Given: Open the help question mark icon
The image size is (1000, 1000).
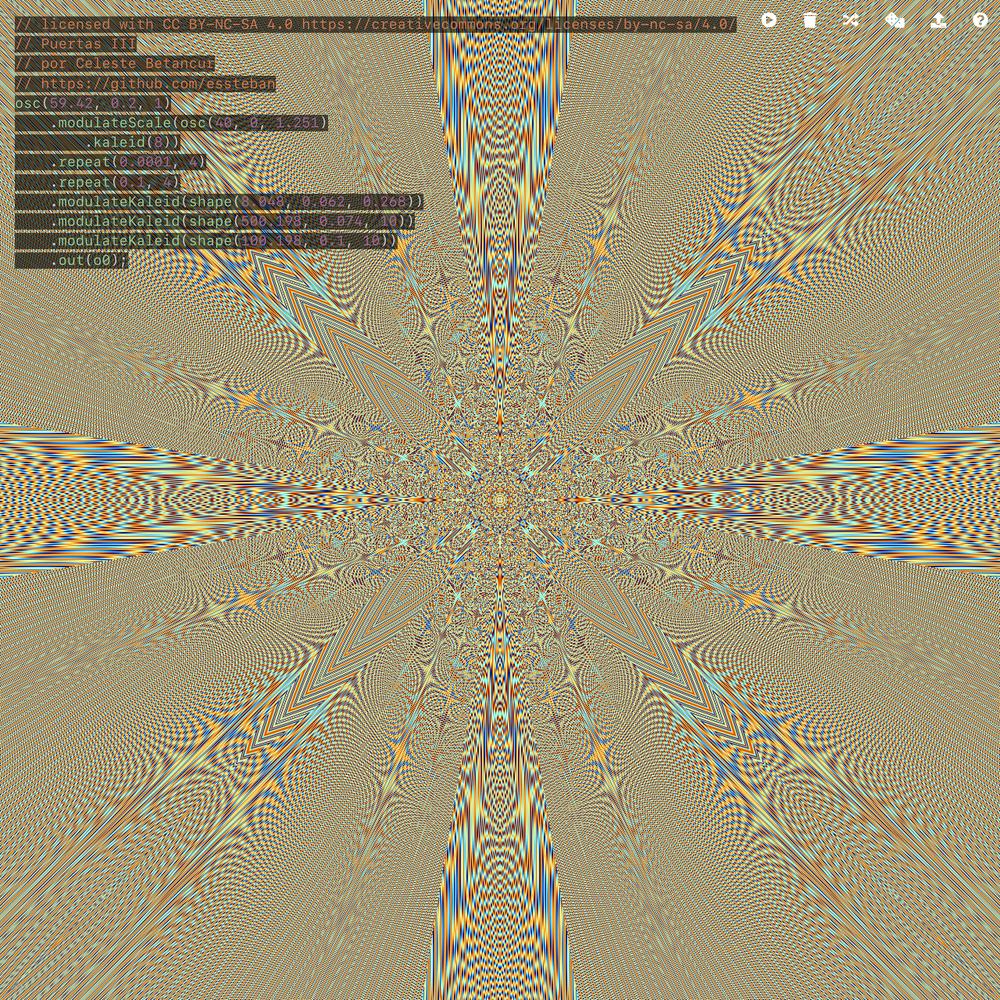Looking at the screenshot, I should pyautogui.click(x=980, y=20).
